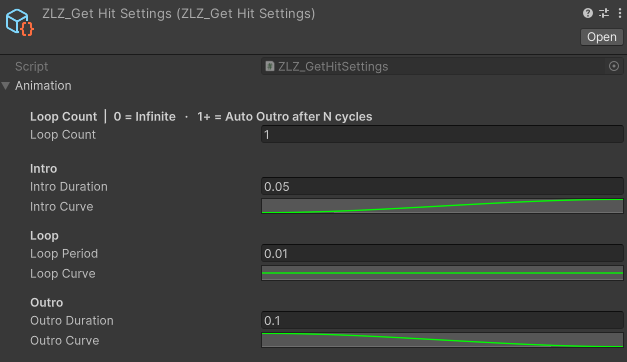Open the help reference icon
This screenshot has height=362, width=627.
(x=587, y=13)
